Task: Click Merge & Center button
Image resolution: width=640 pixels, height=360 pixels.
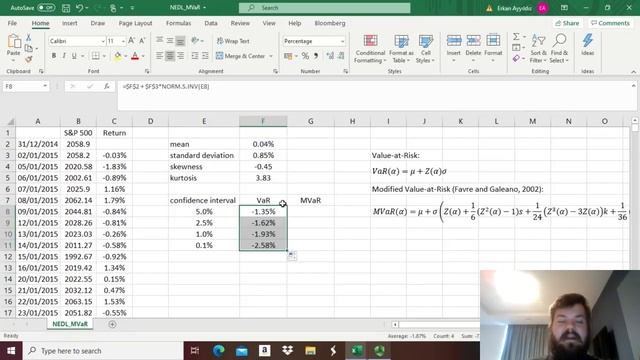Action: click(241, 56)
